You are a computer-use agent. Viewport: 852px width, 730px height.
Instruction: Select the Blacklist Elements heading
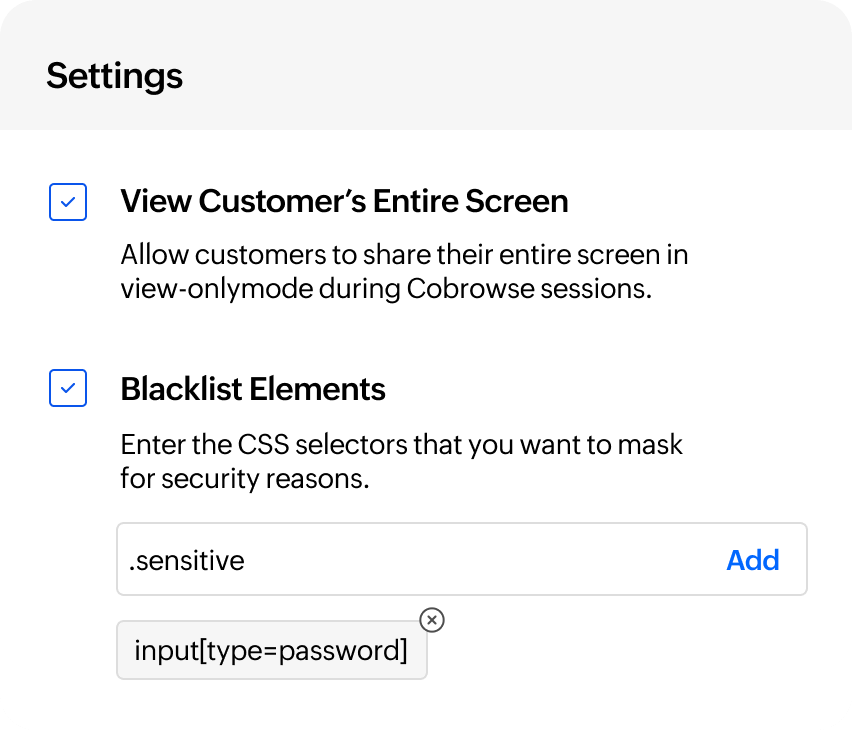[253, 389]
